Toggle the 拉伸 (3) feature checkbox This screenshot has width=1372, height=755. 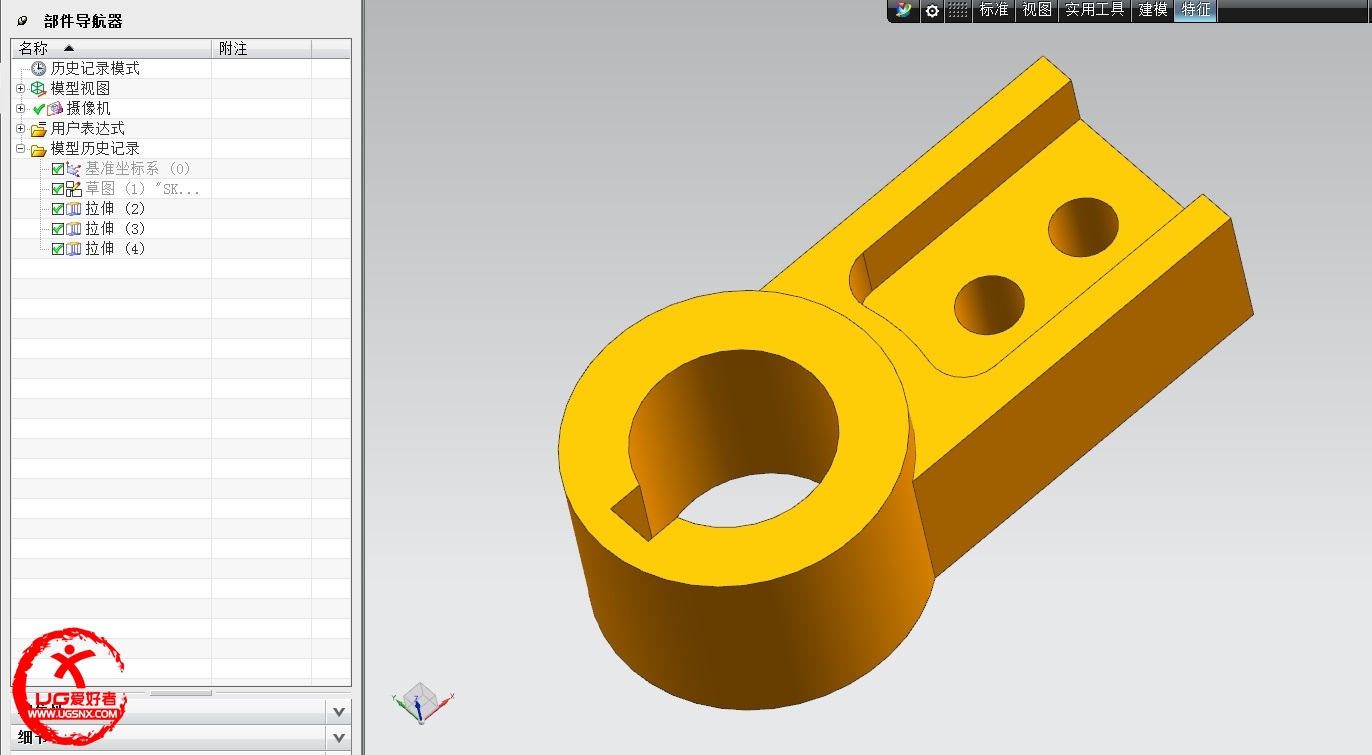click(x=58, y=229)
